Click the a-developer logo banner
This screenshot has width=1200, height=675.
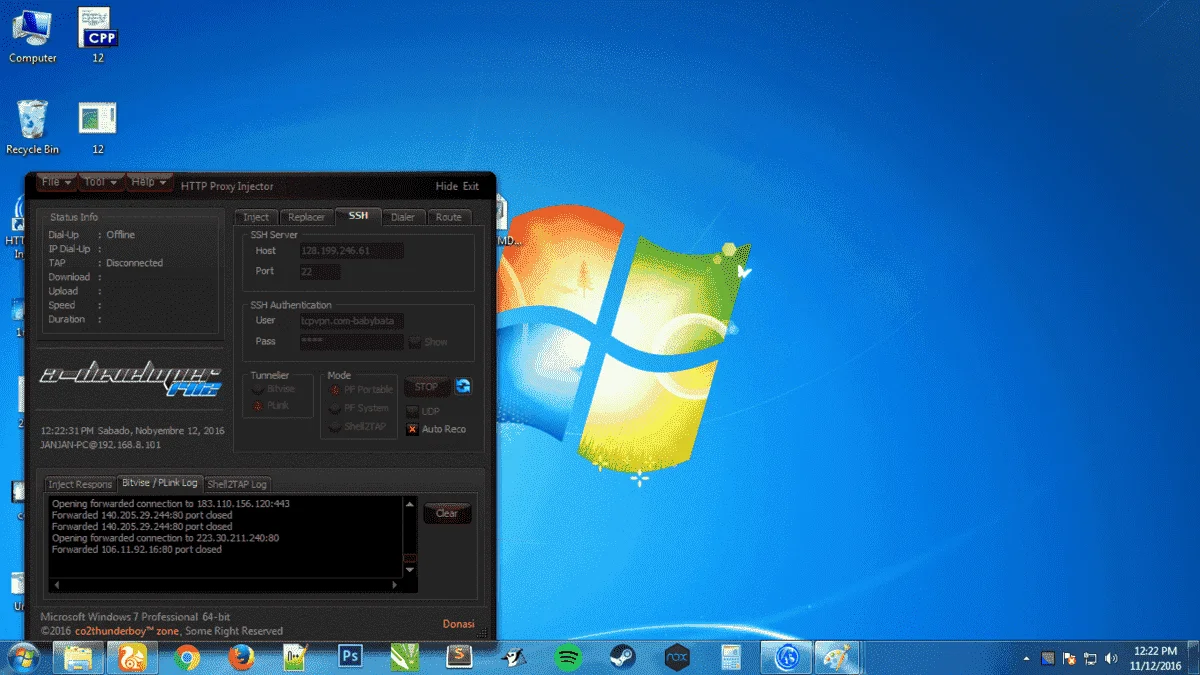coord(129,378)
